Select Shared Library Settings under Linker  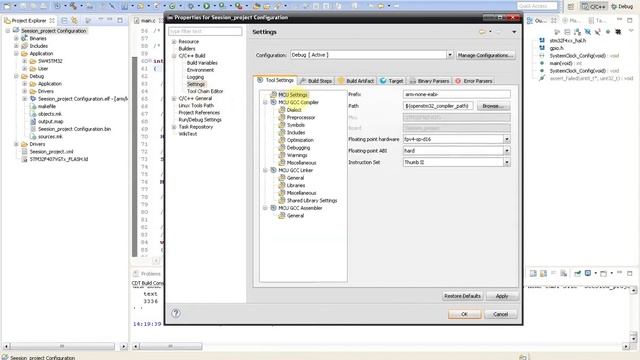[x=312, y=200]
